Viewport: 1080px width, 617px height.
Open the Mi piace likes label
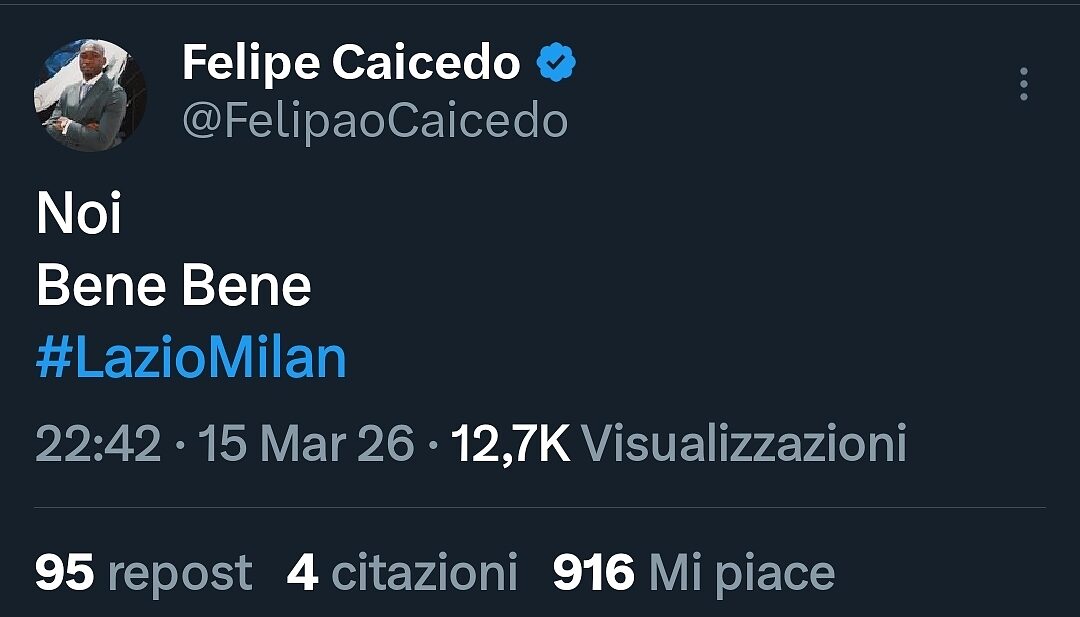point(741,574)
